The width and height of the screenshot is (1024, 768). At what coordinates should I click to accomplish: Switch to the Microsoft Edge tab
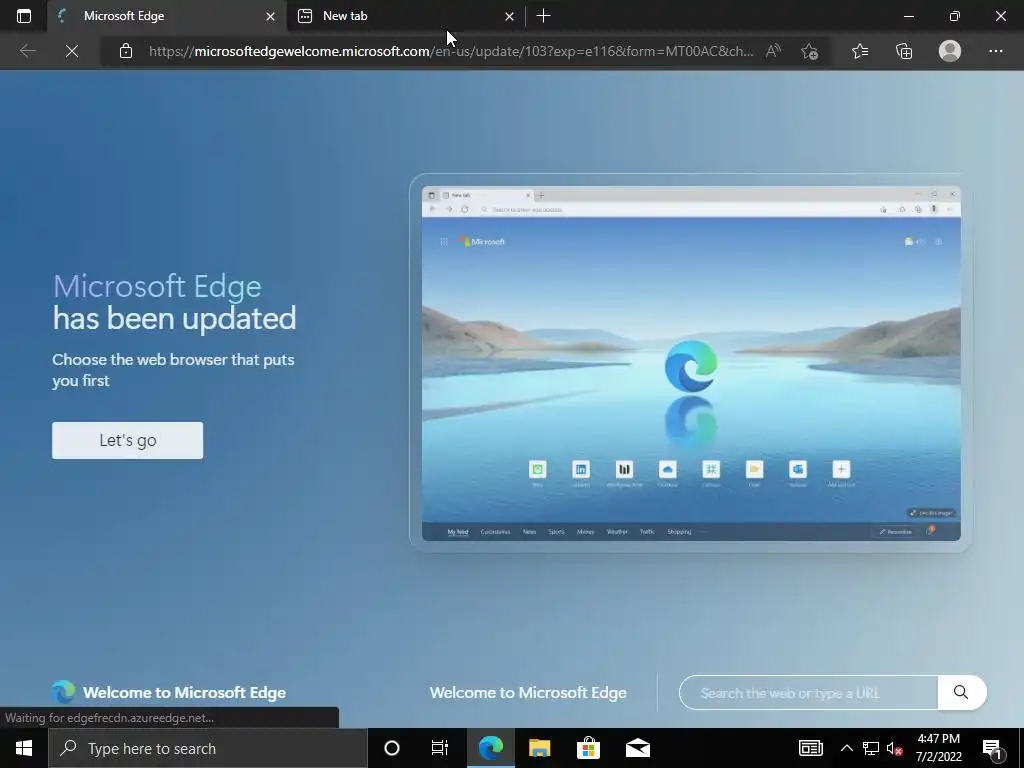[167, 16]
